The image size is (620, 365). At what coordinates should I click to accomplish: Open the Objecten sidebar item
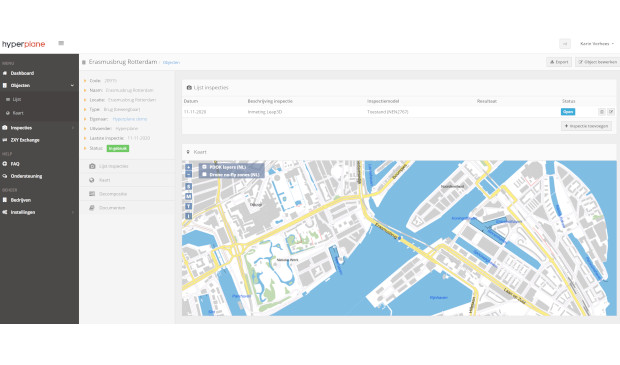pyautogui.click(x=20, y=85)
